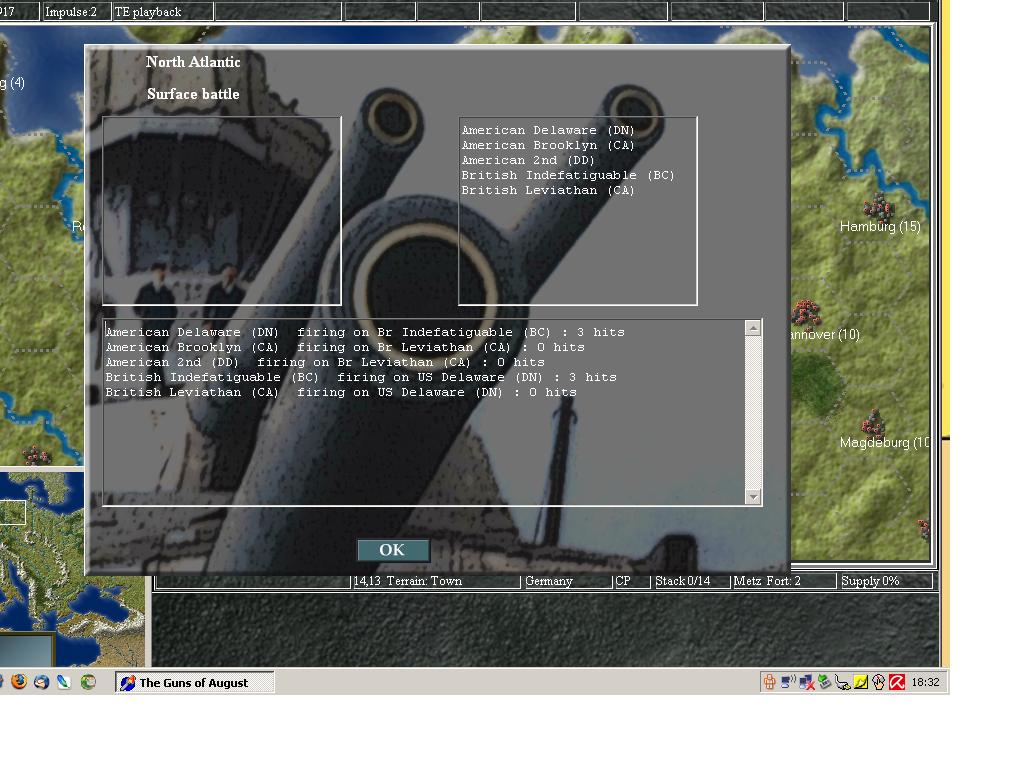Launch Firefox from the quick launch bar

pos(19,682)
